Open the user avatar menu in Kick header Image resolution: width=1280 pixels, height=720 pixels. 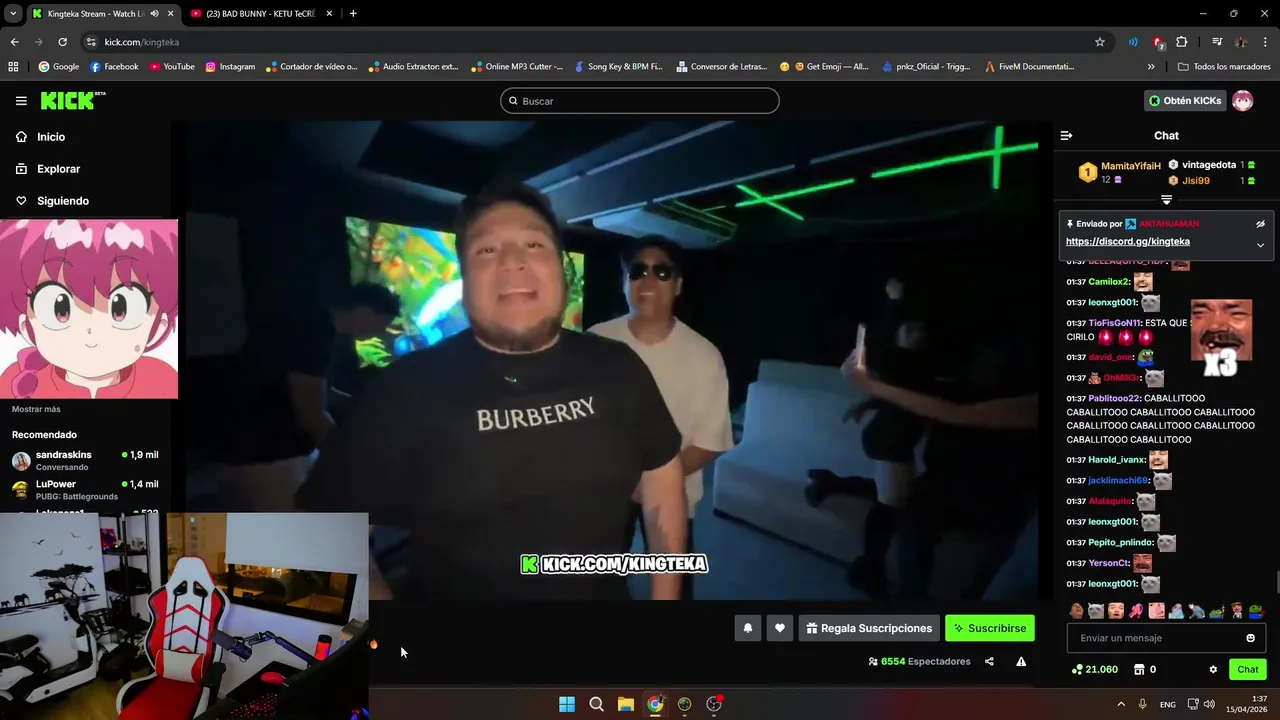point(1242,101)
